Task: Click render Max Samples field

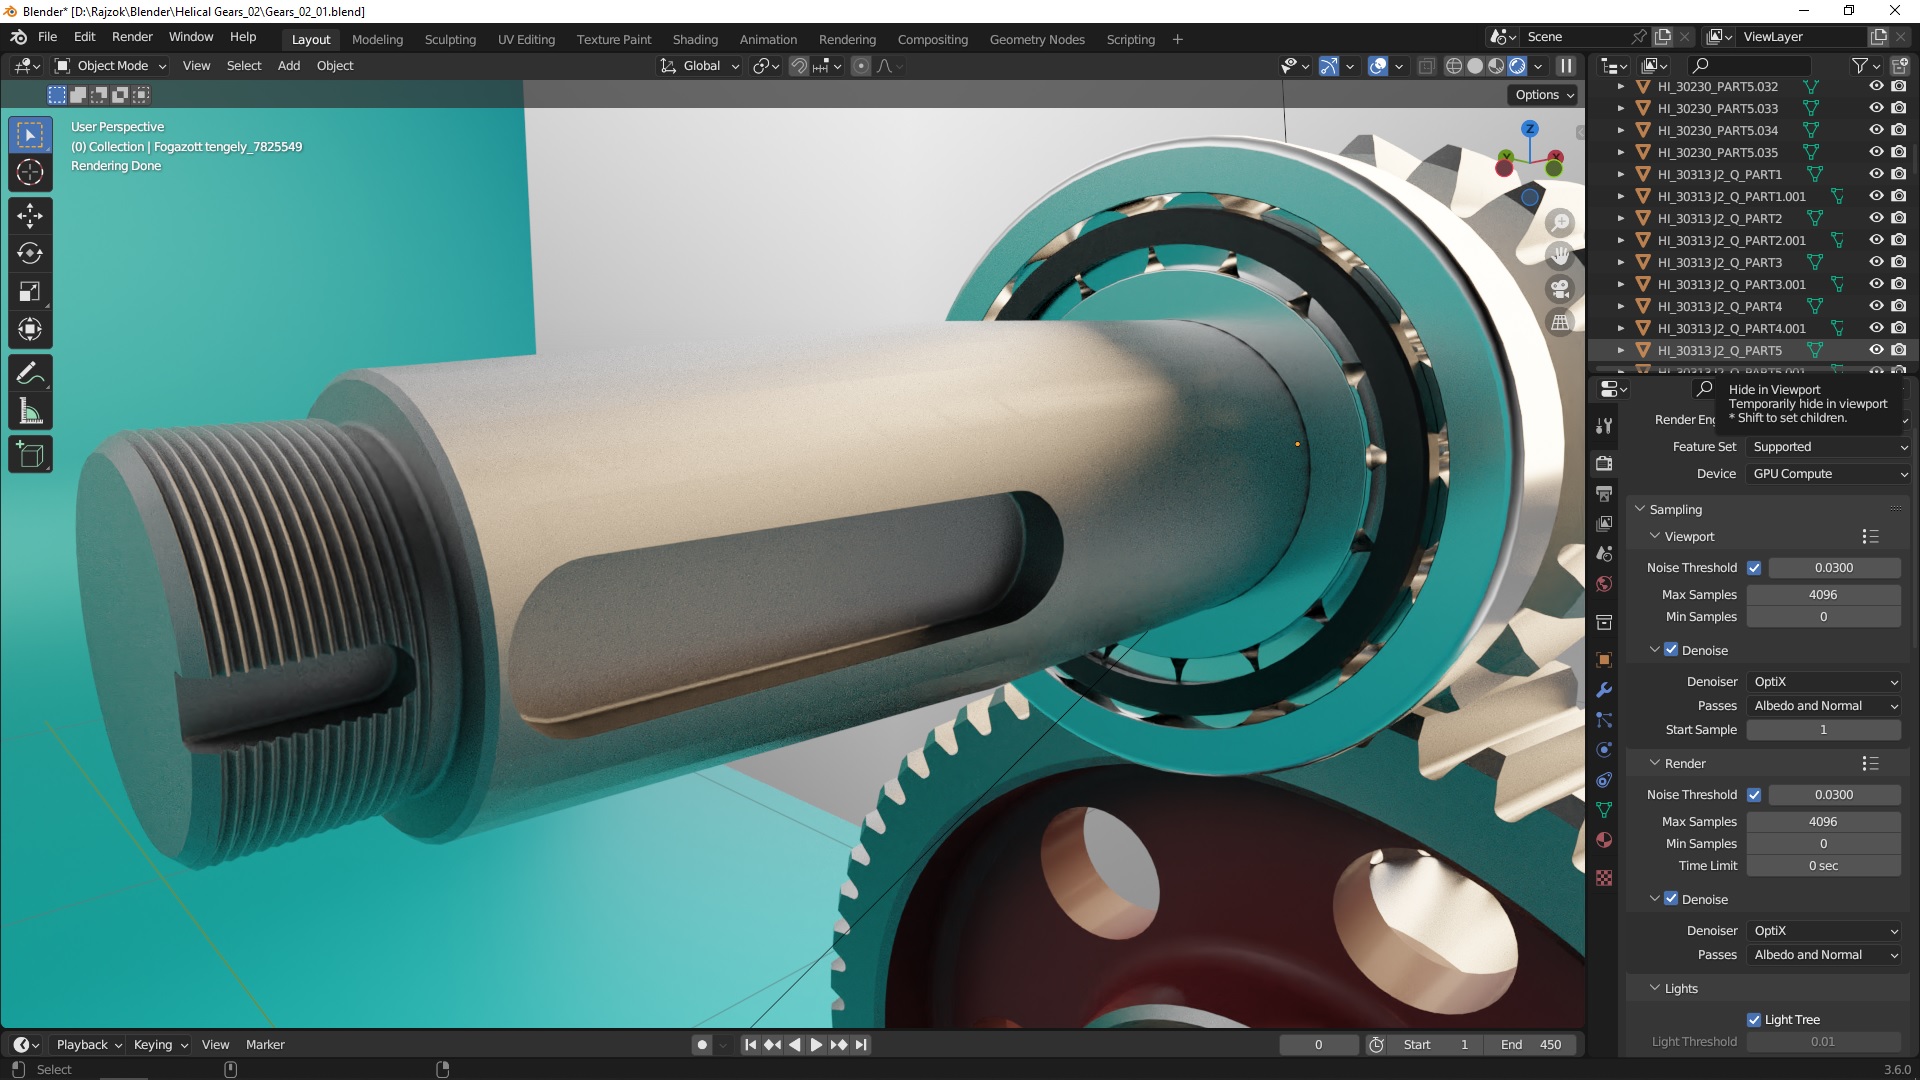Action: 1822,822
